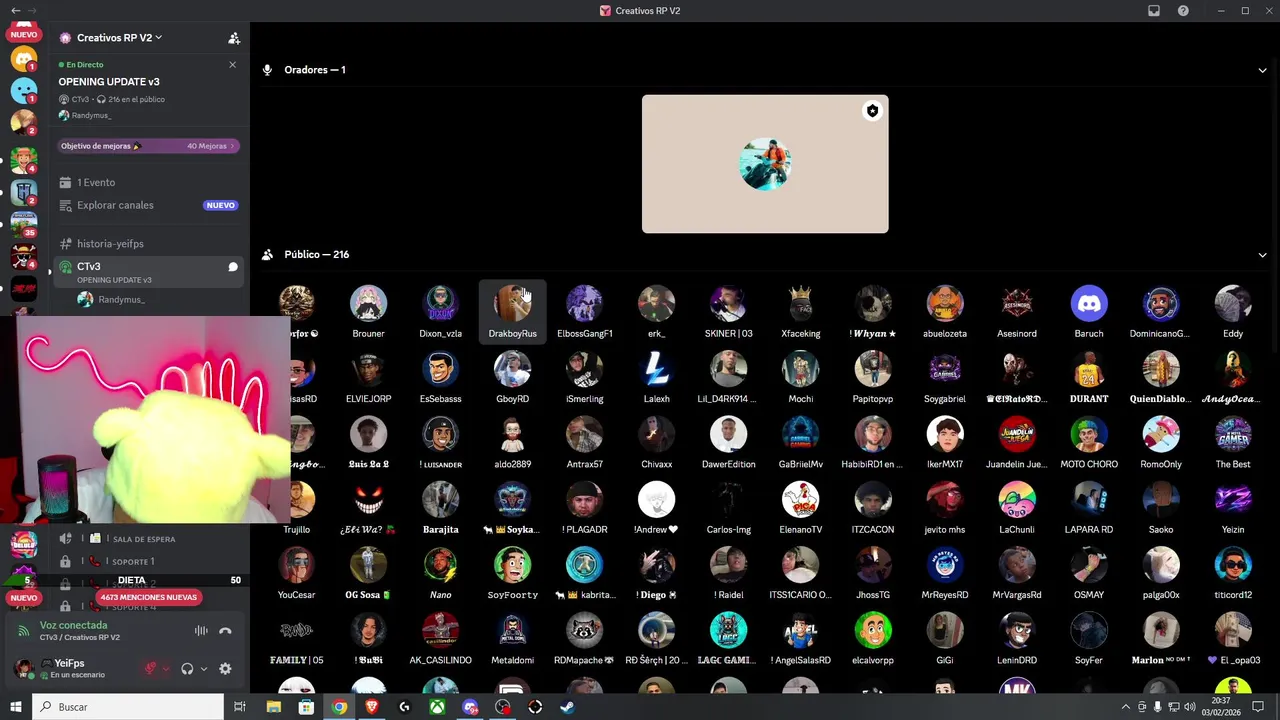Click the Dixon_vzla name label

[440, 334]
